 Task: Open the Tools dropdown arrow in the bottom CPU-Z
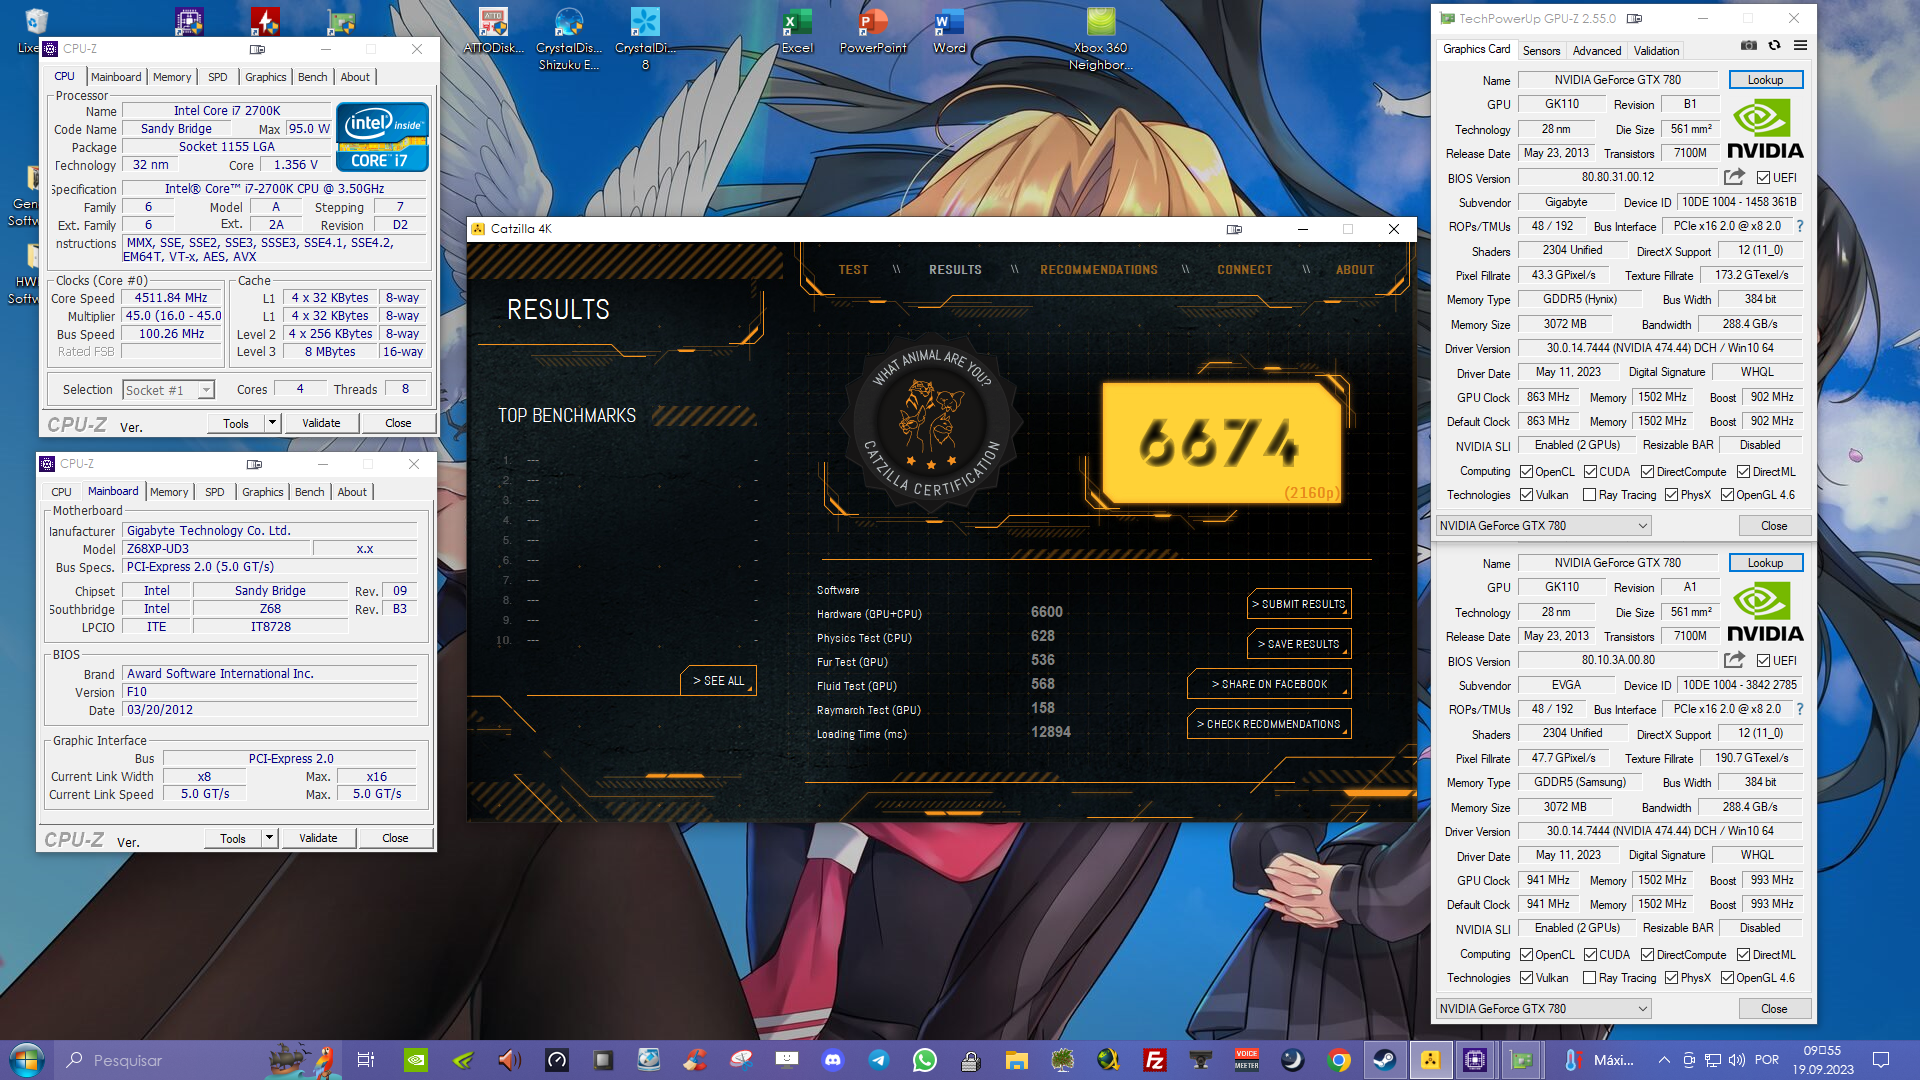[269, 838]
